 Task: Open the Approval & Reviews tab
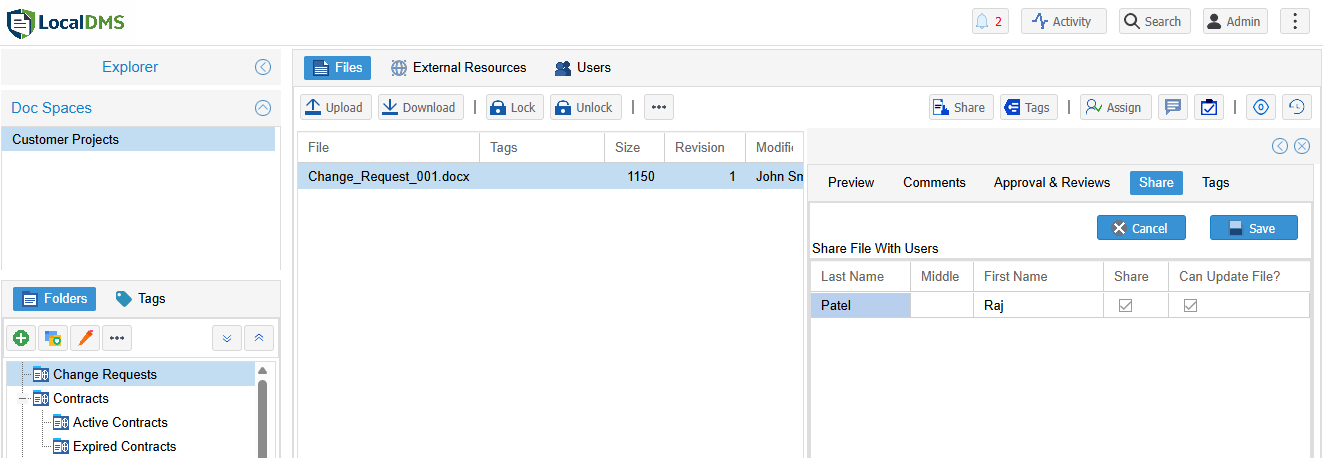point(1052,182)
